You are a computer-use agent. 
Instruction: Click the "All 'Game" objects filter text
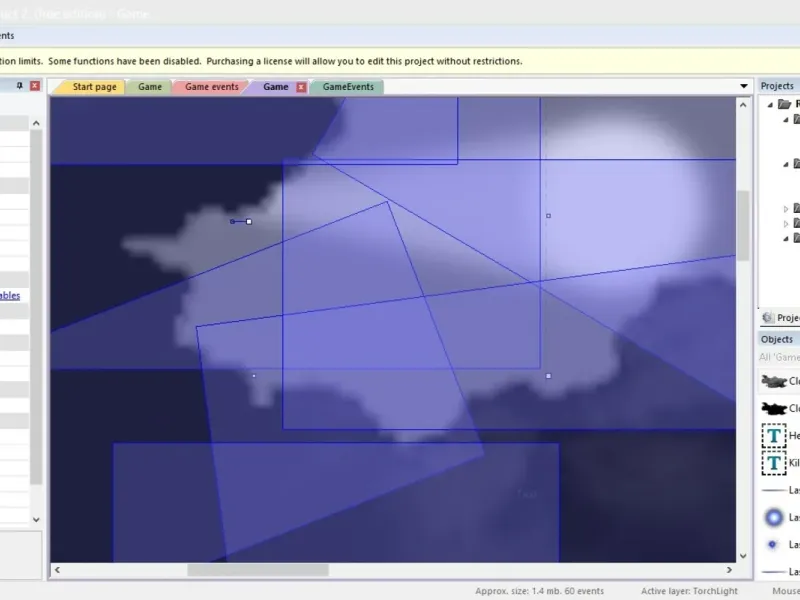coord(779,357)
